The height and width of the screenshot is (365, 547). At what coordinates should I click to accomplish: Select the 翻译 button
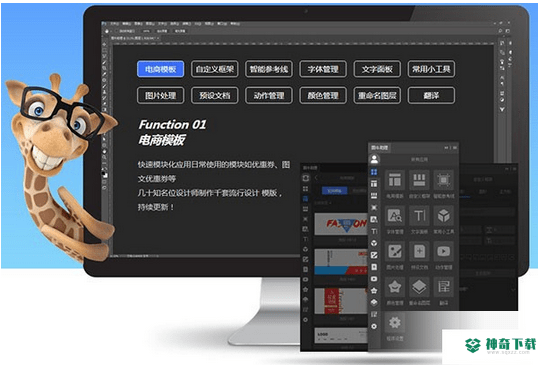(x=431, y=95)
